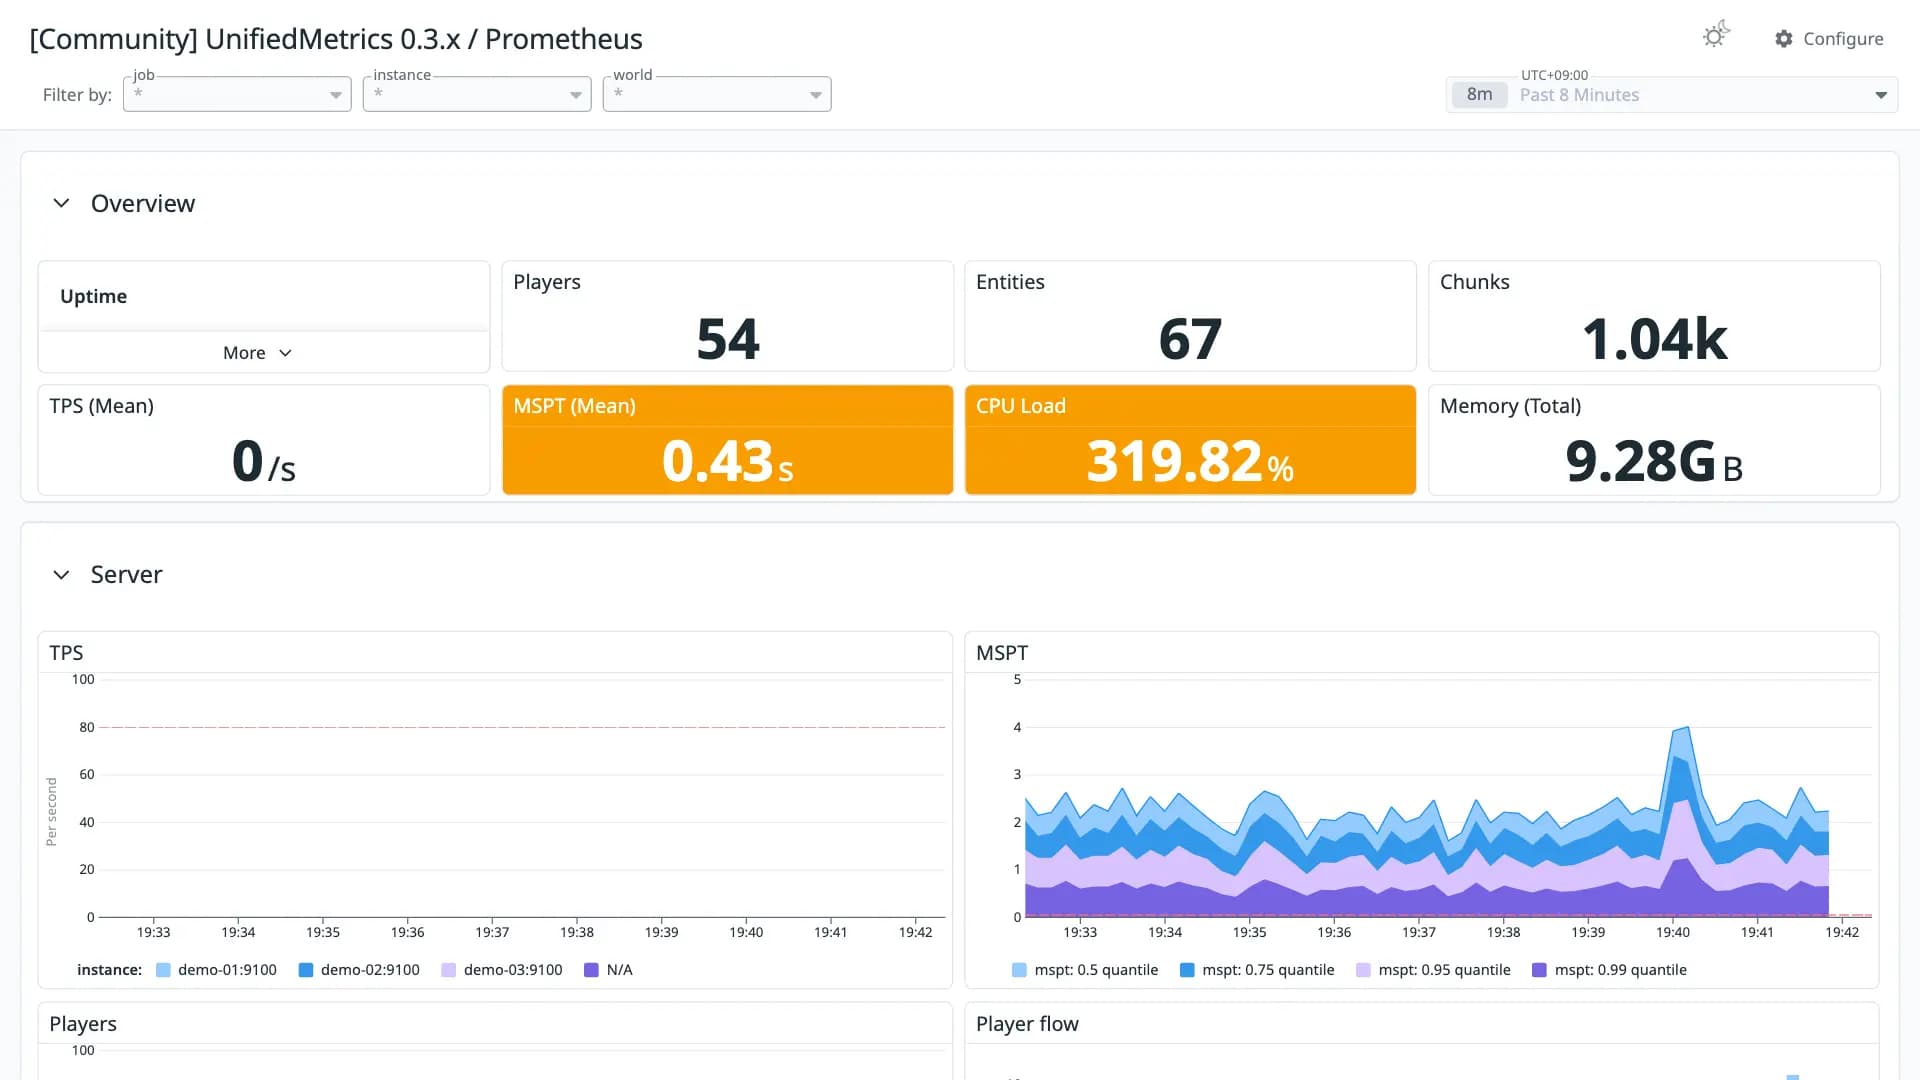Open the Past 8 Minutes time range dropdown
The image size is (1920, 1080).
tap(1672, 94)
